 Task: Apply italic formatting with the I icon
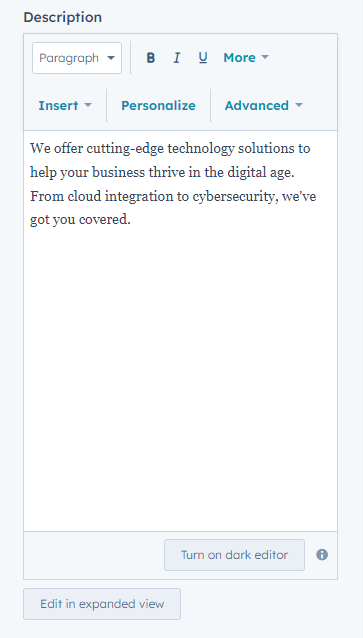[x=177, y=58]
